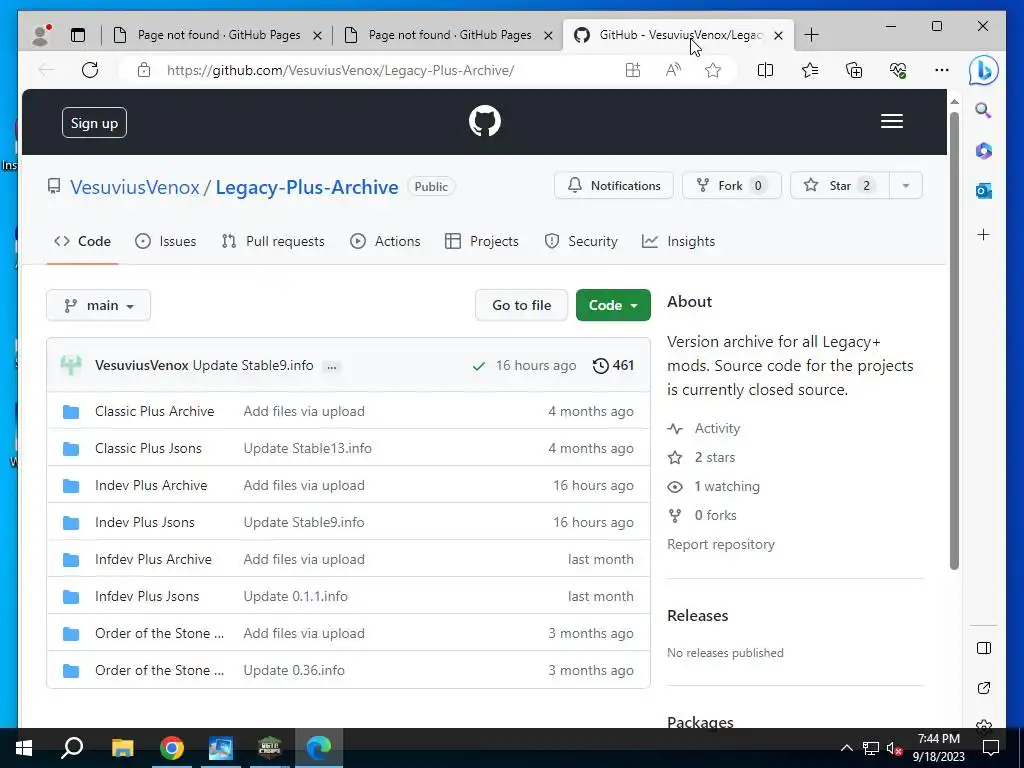Open the Collections icon in toolbar

click(854, 70)
